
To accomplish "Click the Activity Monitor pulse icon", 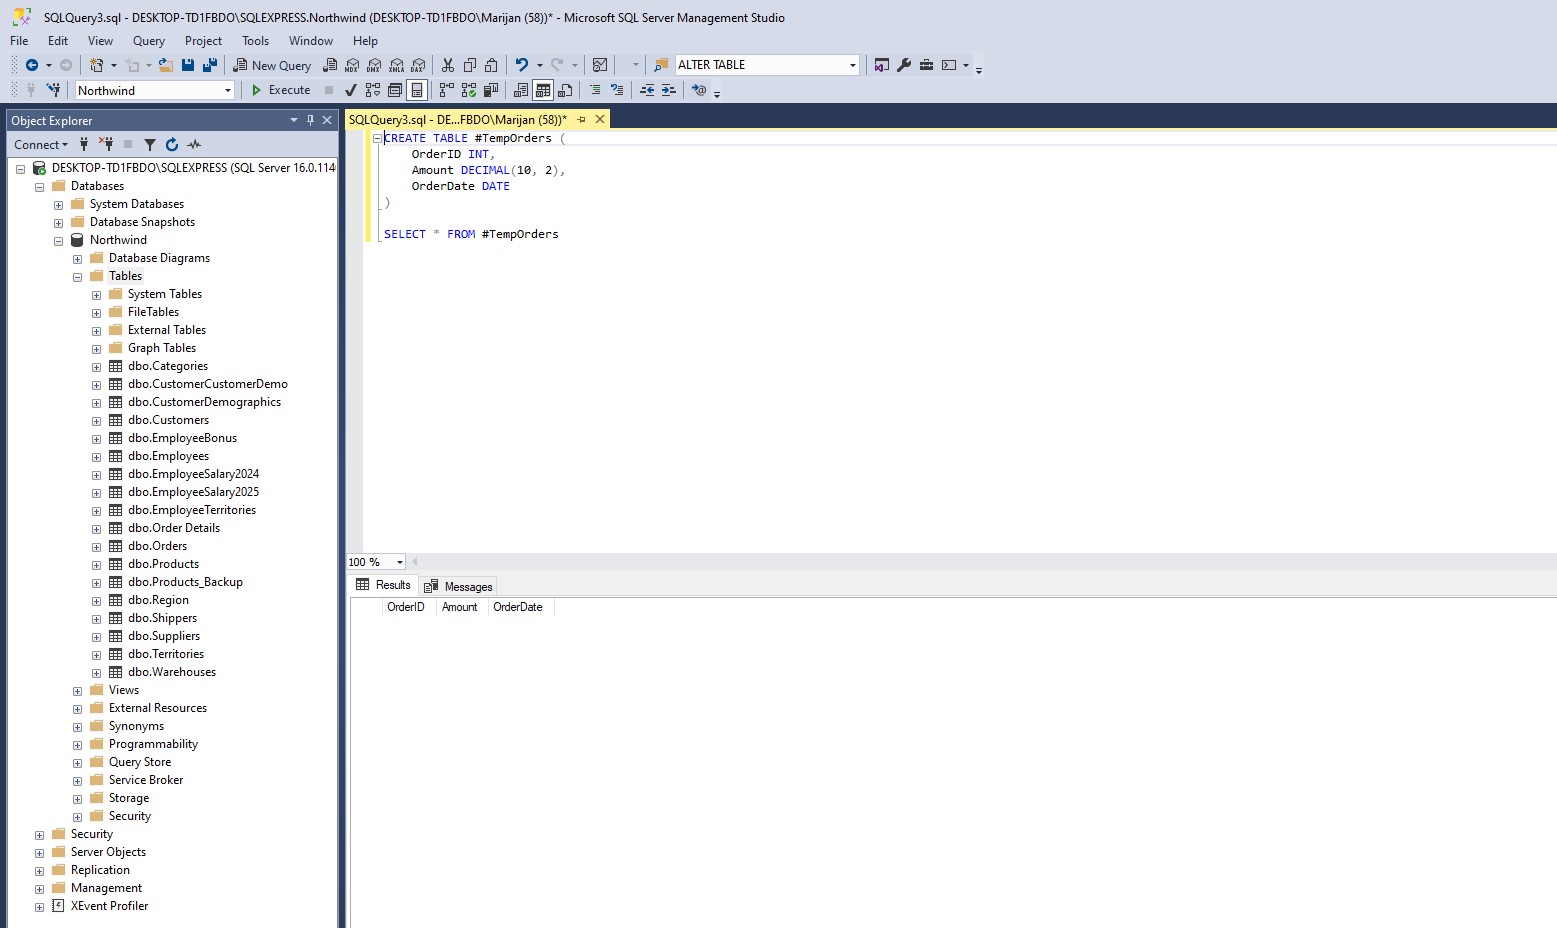I will click(194, 145).
